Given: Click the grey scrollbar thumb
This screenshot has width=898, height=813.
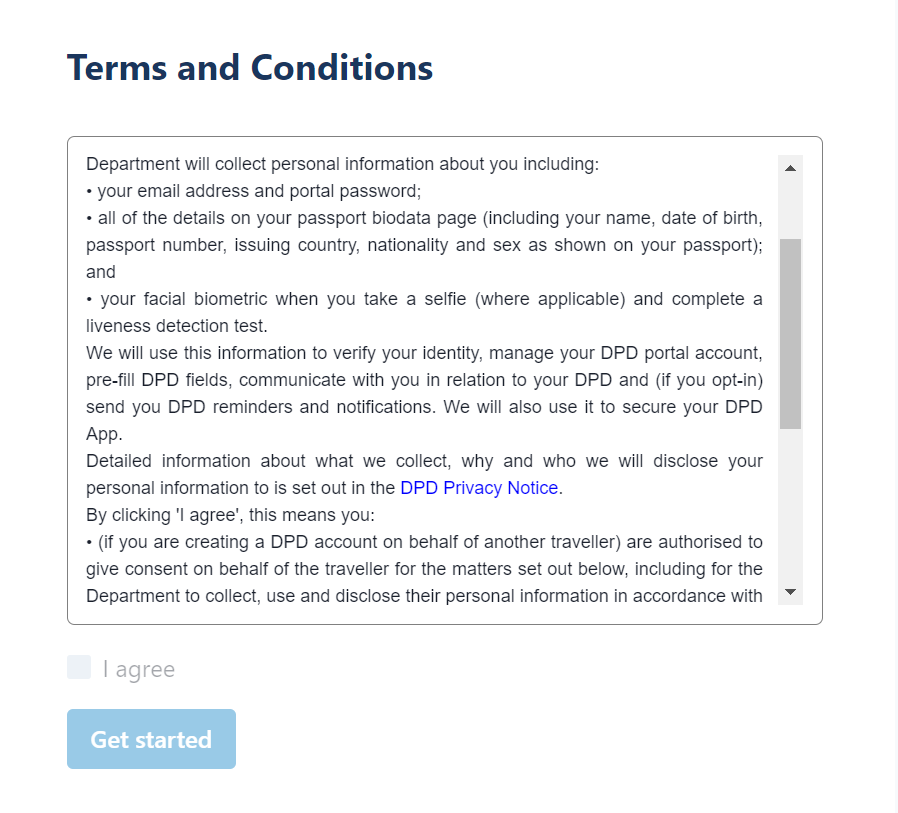Looking at the screenshot, I should [x=790, y=334].
